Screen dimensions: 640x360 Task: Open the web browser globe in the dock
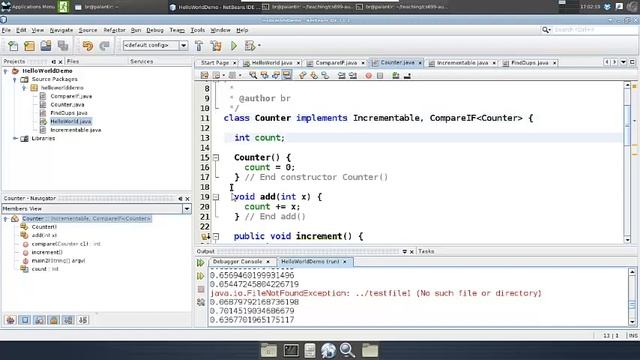point(328,350)
